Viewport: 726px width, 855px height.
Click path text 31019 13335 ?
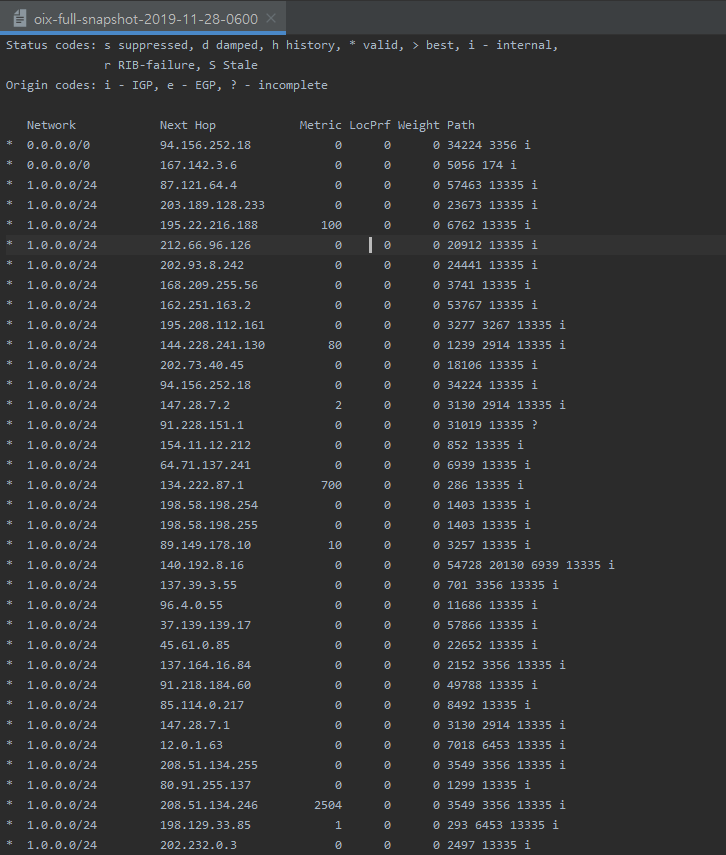492,425
